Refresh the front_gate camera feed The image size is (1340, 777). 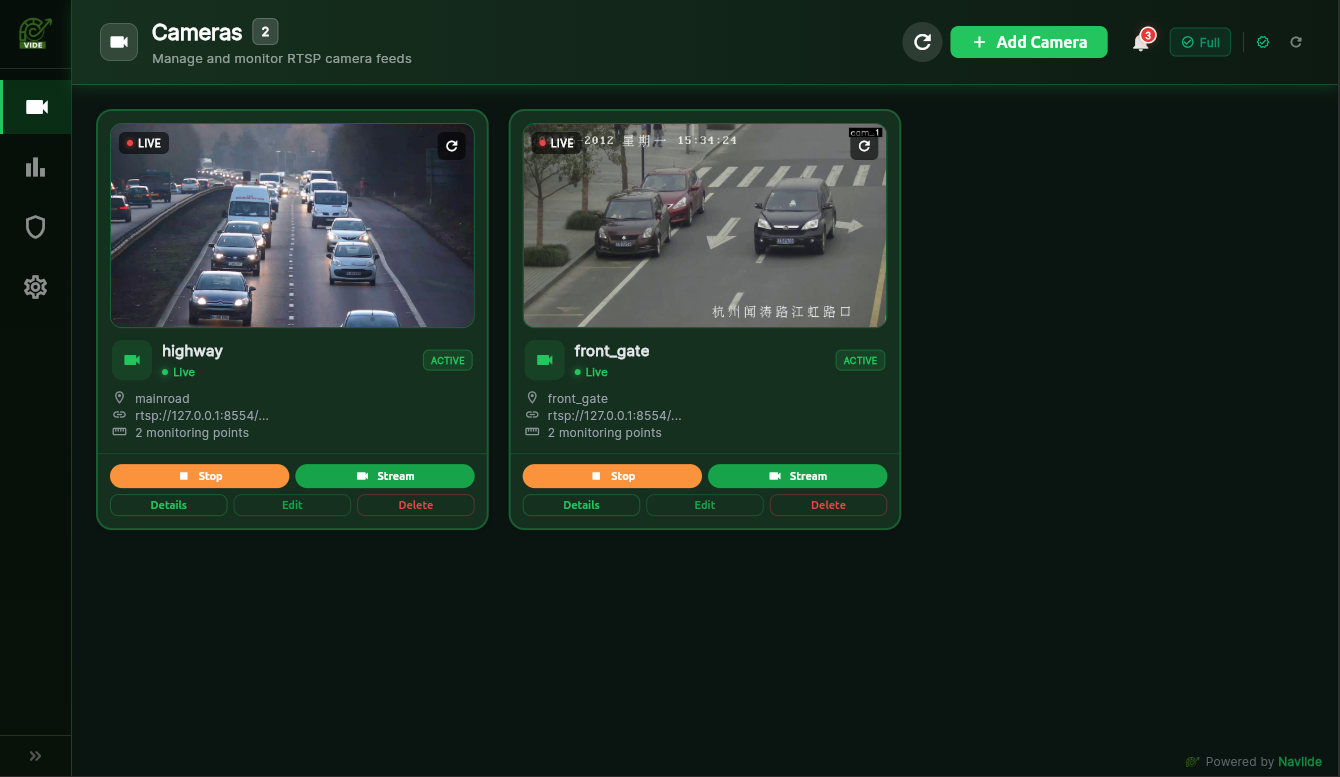pos(864,146)
